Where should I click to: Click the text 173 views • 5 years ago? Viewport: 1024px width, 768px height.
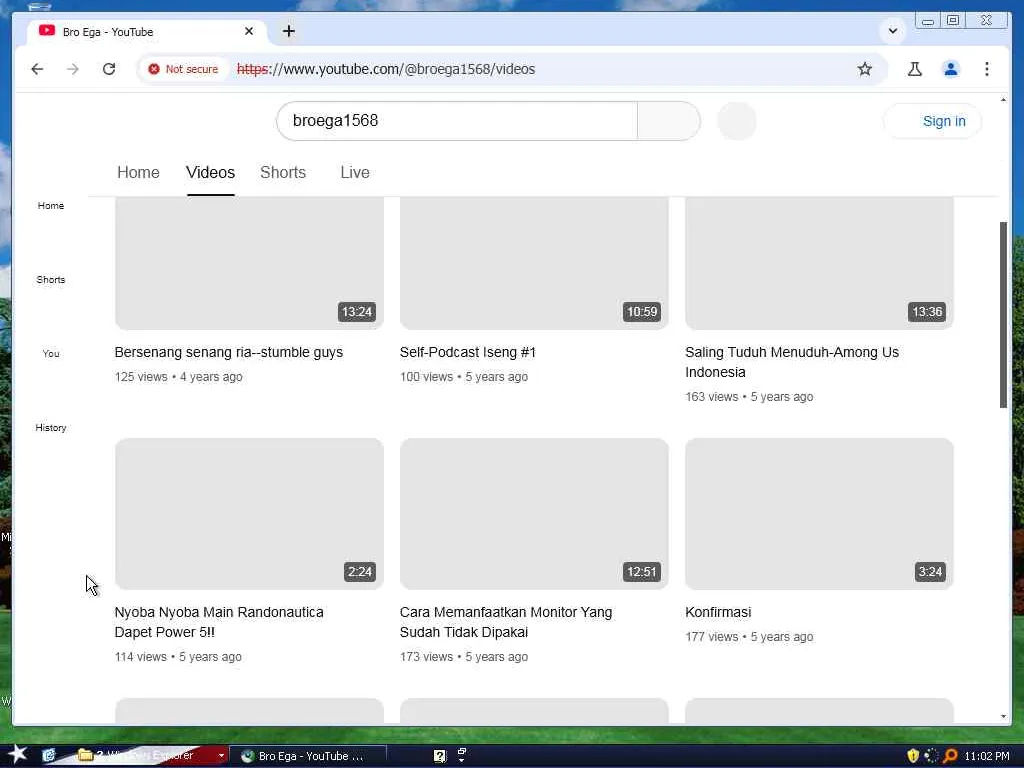point(464,657)
